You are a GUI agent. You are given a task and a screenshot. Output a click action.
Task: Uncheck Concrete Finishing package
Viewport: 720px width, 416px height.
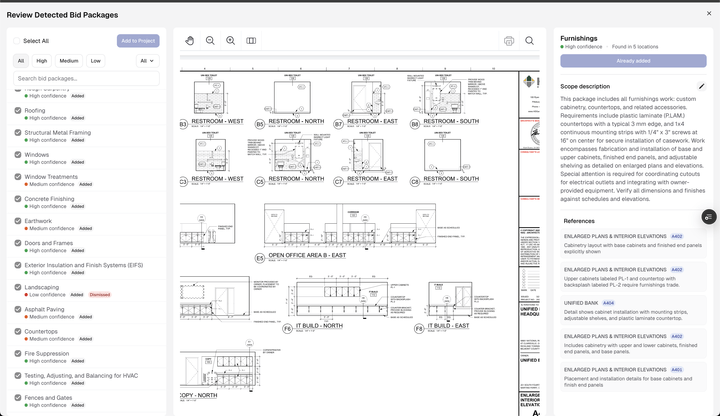18,199
